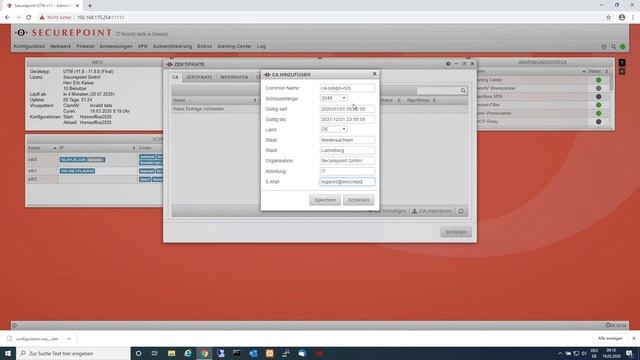Screen dimensions: 640x360
Task: Open the downloaded configuration file options arrow
Action: [69, 339]
